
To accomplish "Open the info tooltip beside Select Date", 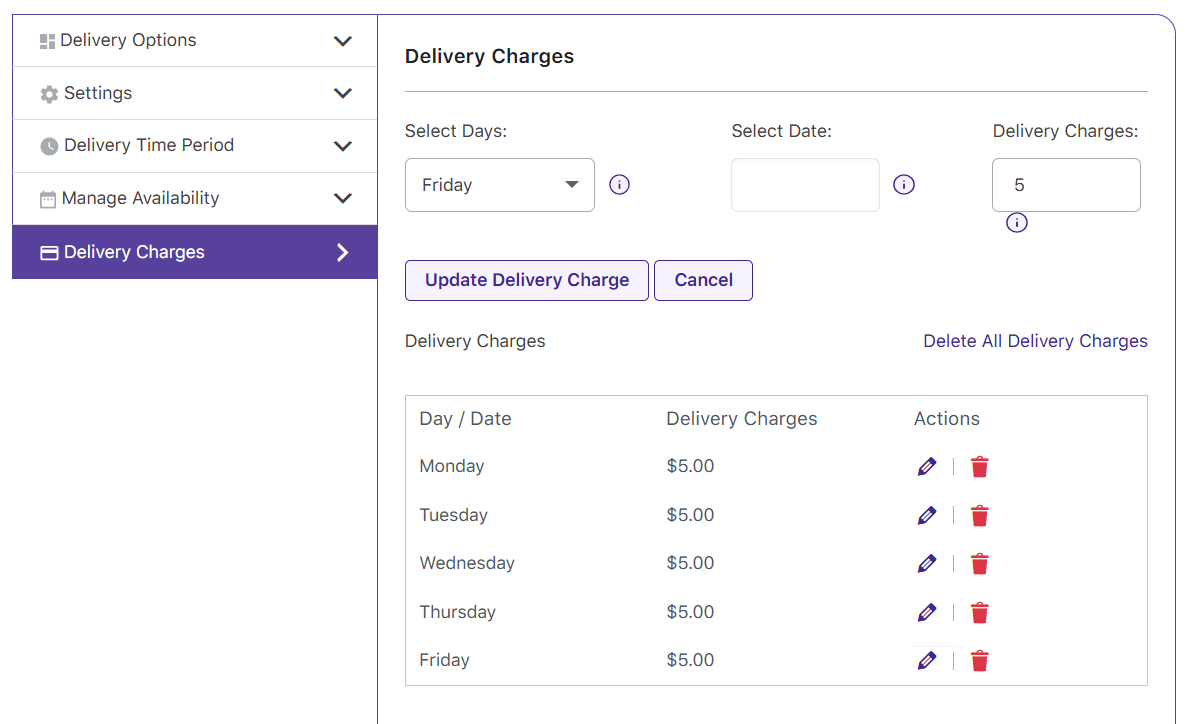I will point(904,184).
